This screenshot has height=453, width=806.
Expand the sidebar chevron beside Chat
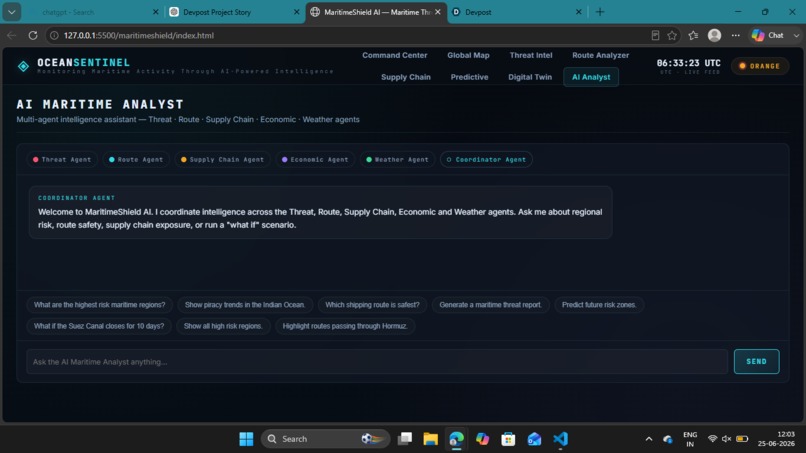pyautogui.click(x=796, y=35)
